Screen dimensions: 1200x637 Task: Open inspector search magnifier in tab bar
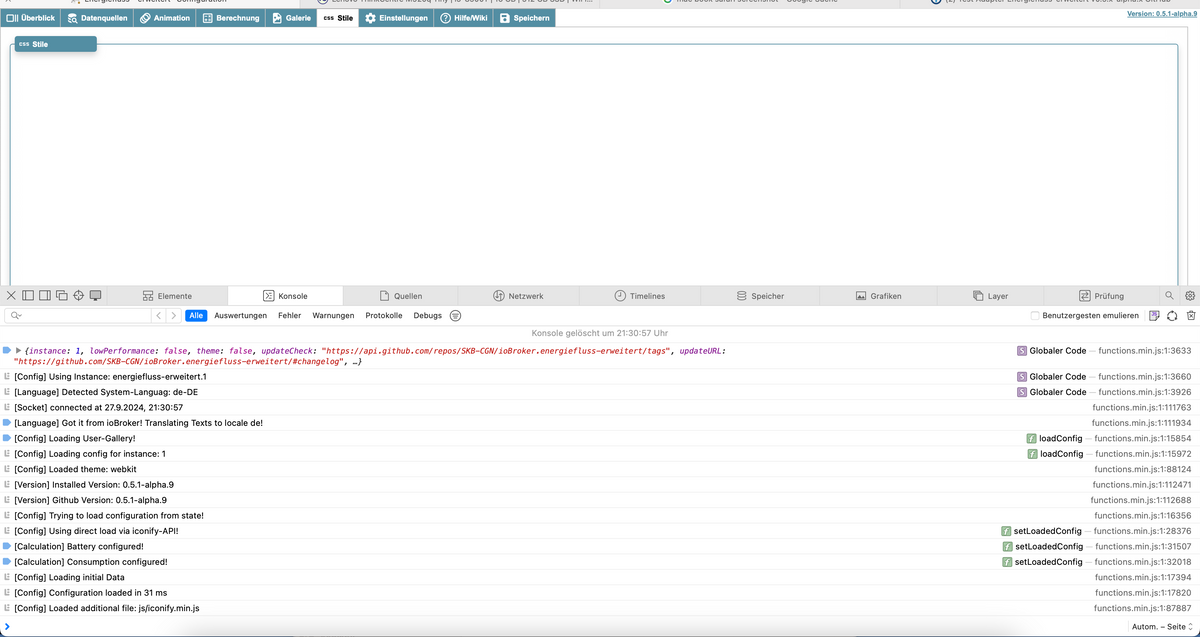coord(1169,296)
